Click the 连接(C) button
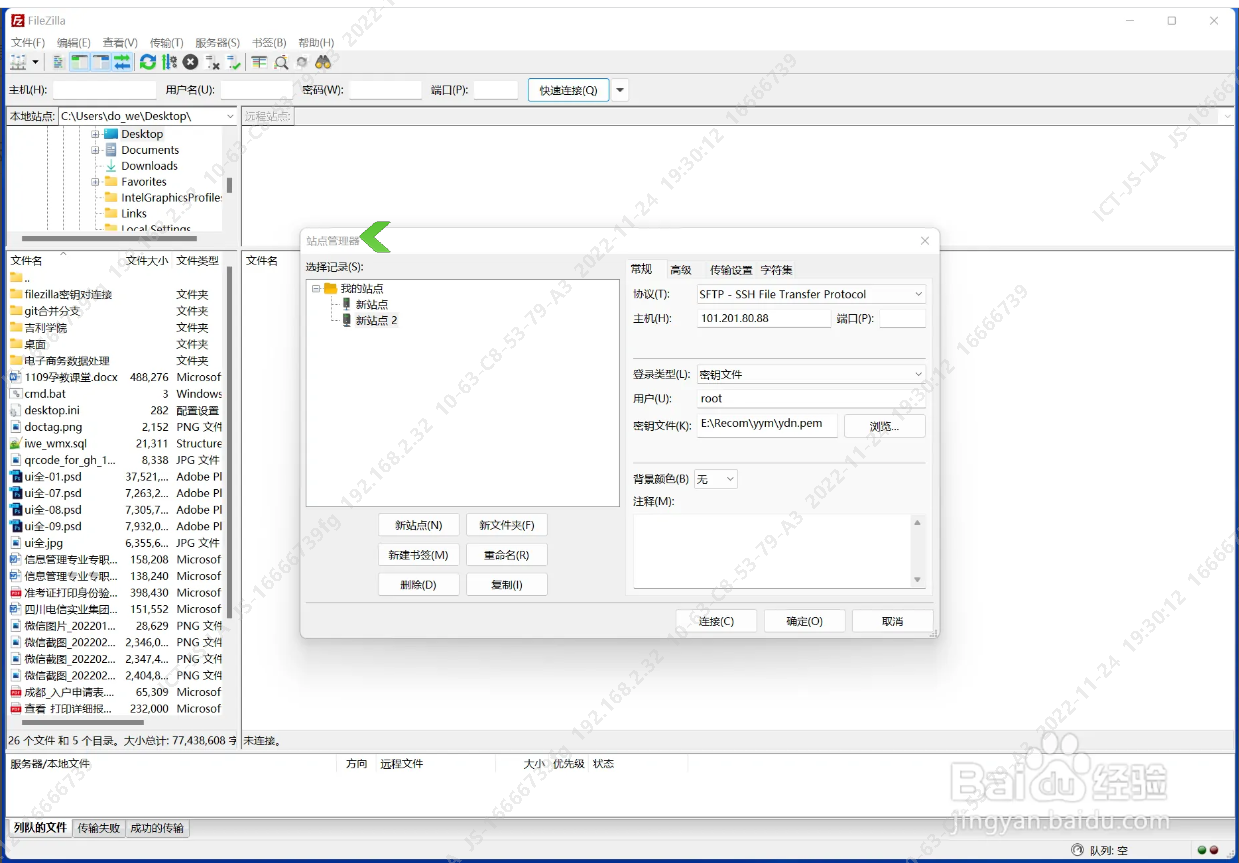The width and height of the screenshot is (1239, 863). [716, 621]
